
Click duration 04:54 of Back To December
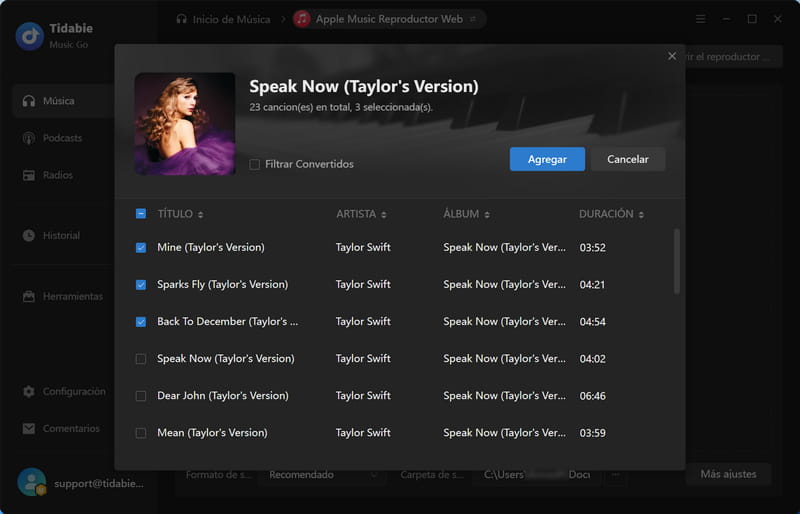[x=592, y=322]
